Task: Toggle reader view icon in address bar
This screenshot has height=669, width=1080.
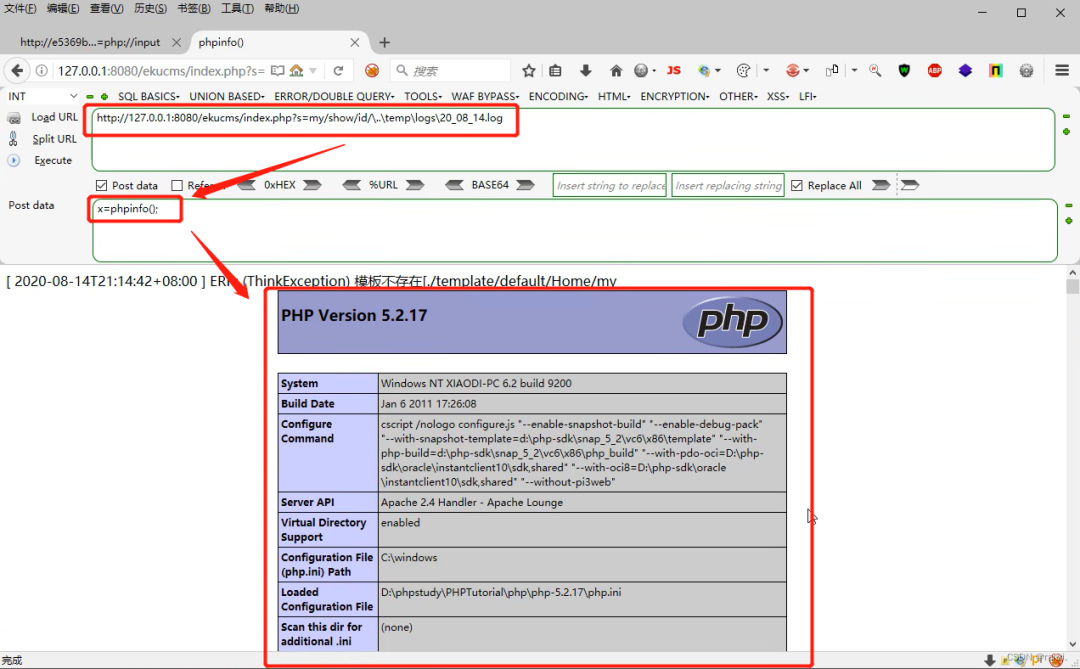Action: (x=278, y=71)
